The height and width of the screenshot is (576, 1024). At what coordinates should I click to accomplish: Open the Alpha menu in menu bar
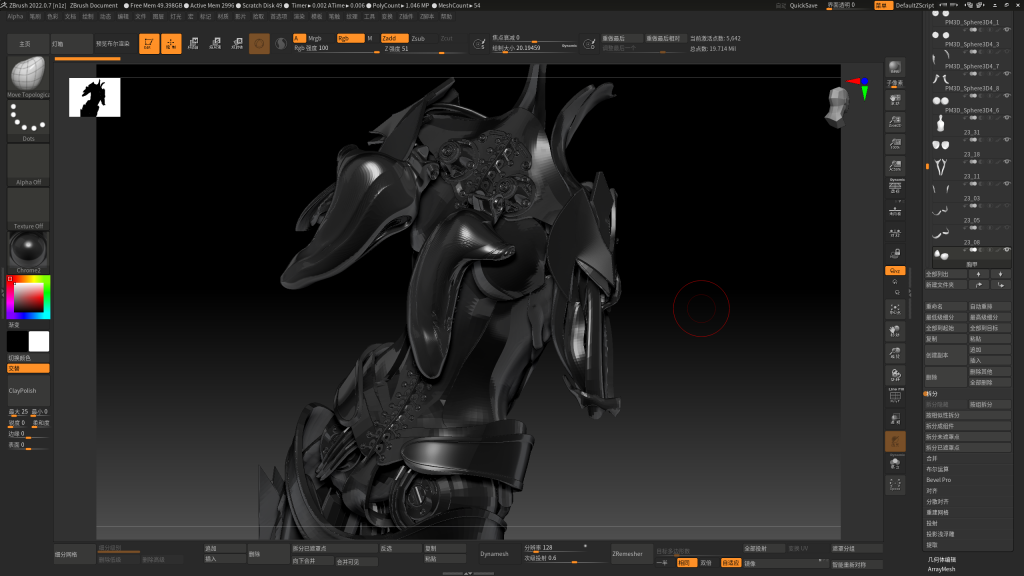[x=16, y=17]
